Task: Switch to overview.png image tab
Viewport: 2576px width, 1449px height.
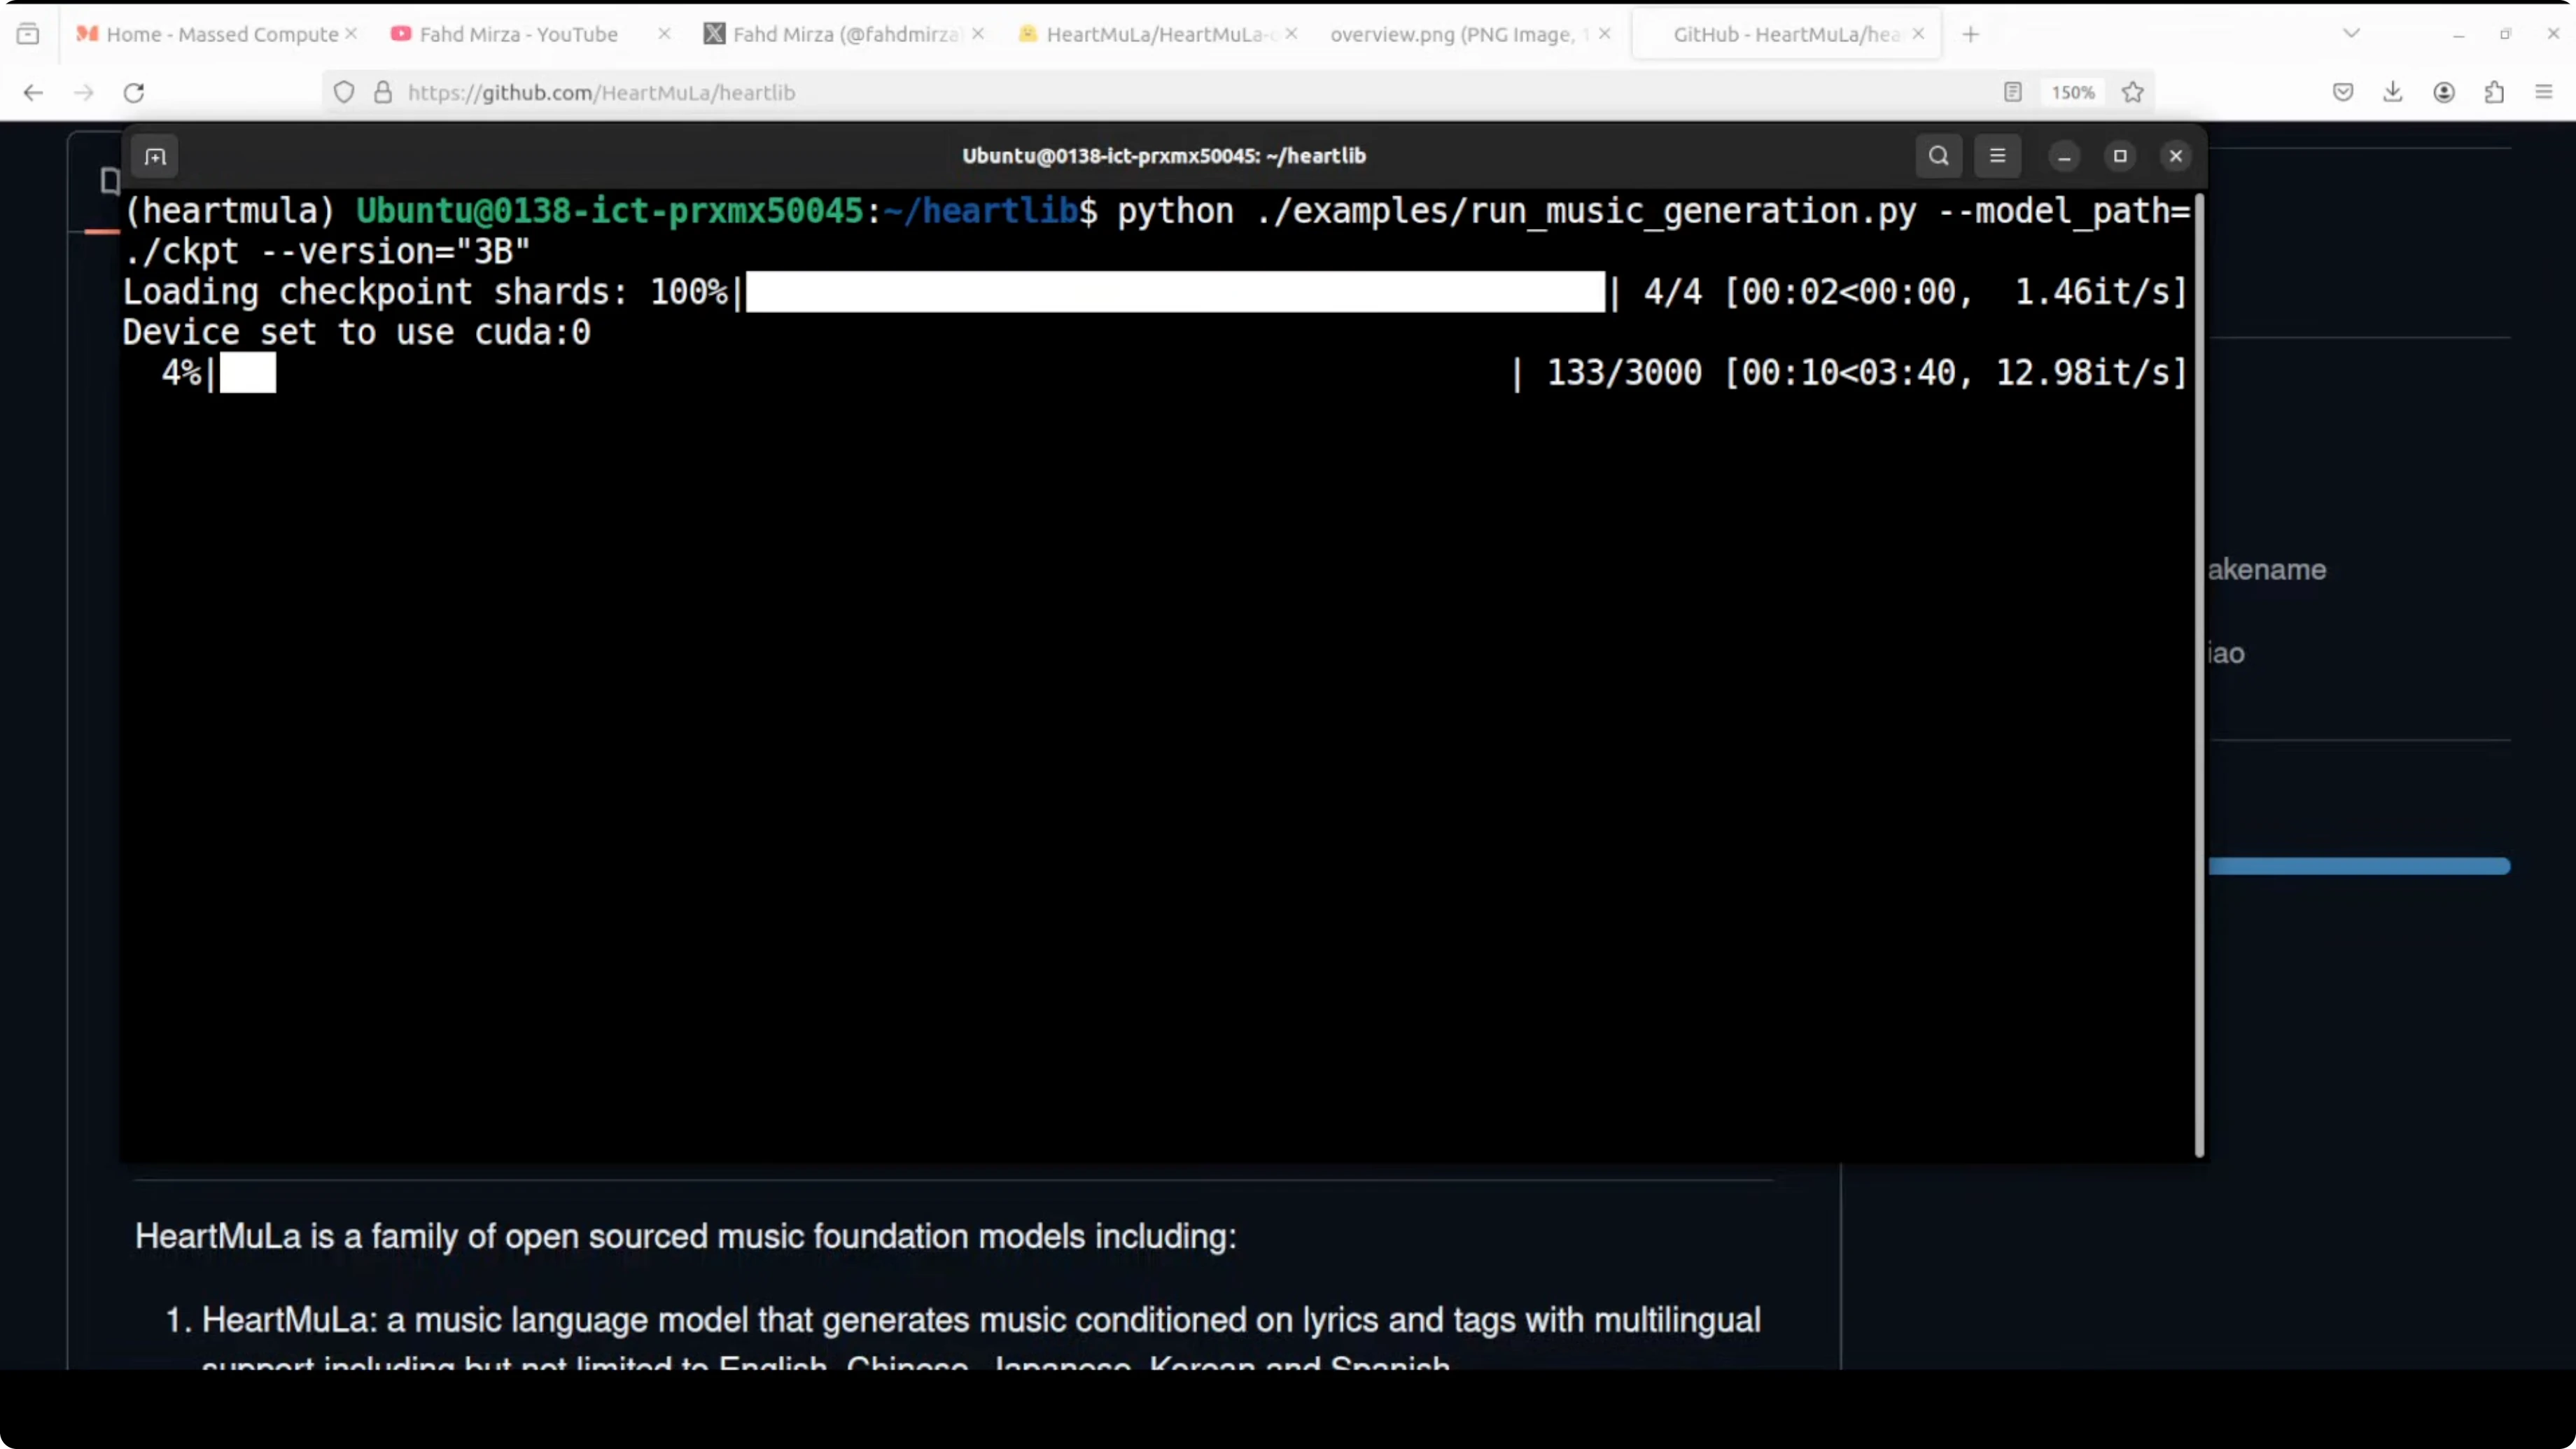Action: pos(1452,34)
